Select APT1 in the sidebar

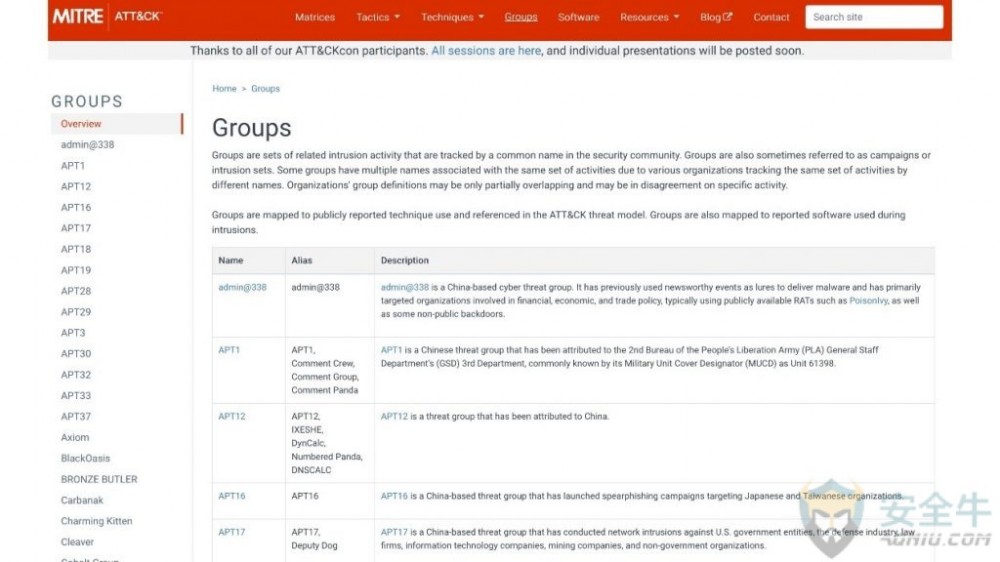click(x=73, y=166)
